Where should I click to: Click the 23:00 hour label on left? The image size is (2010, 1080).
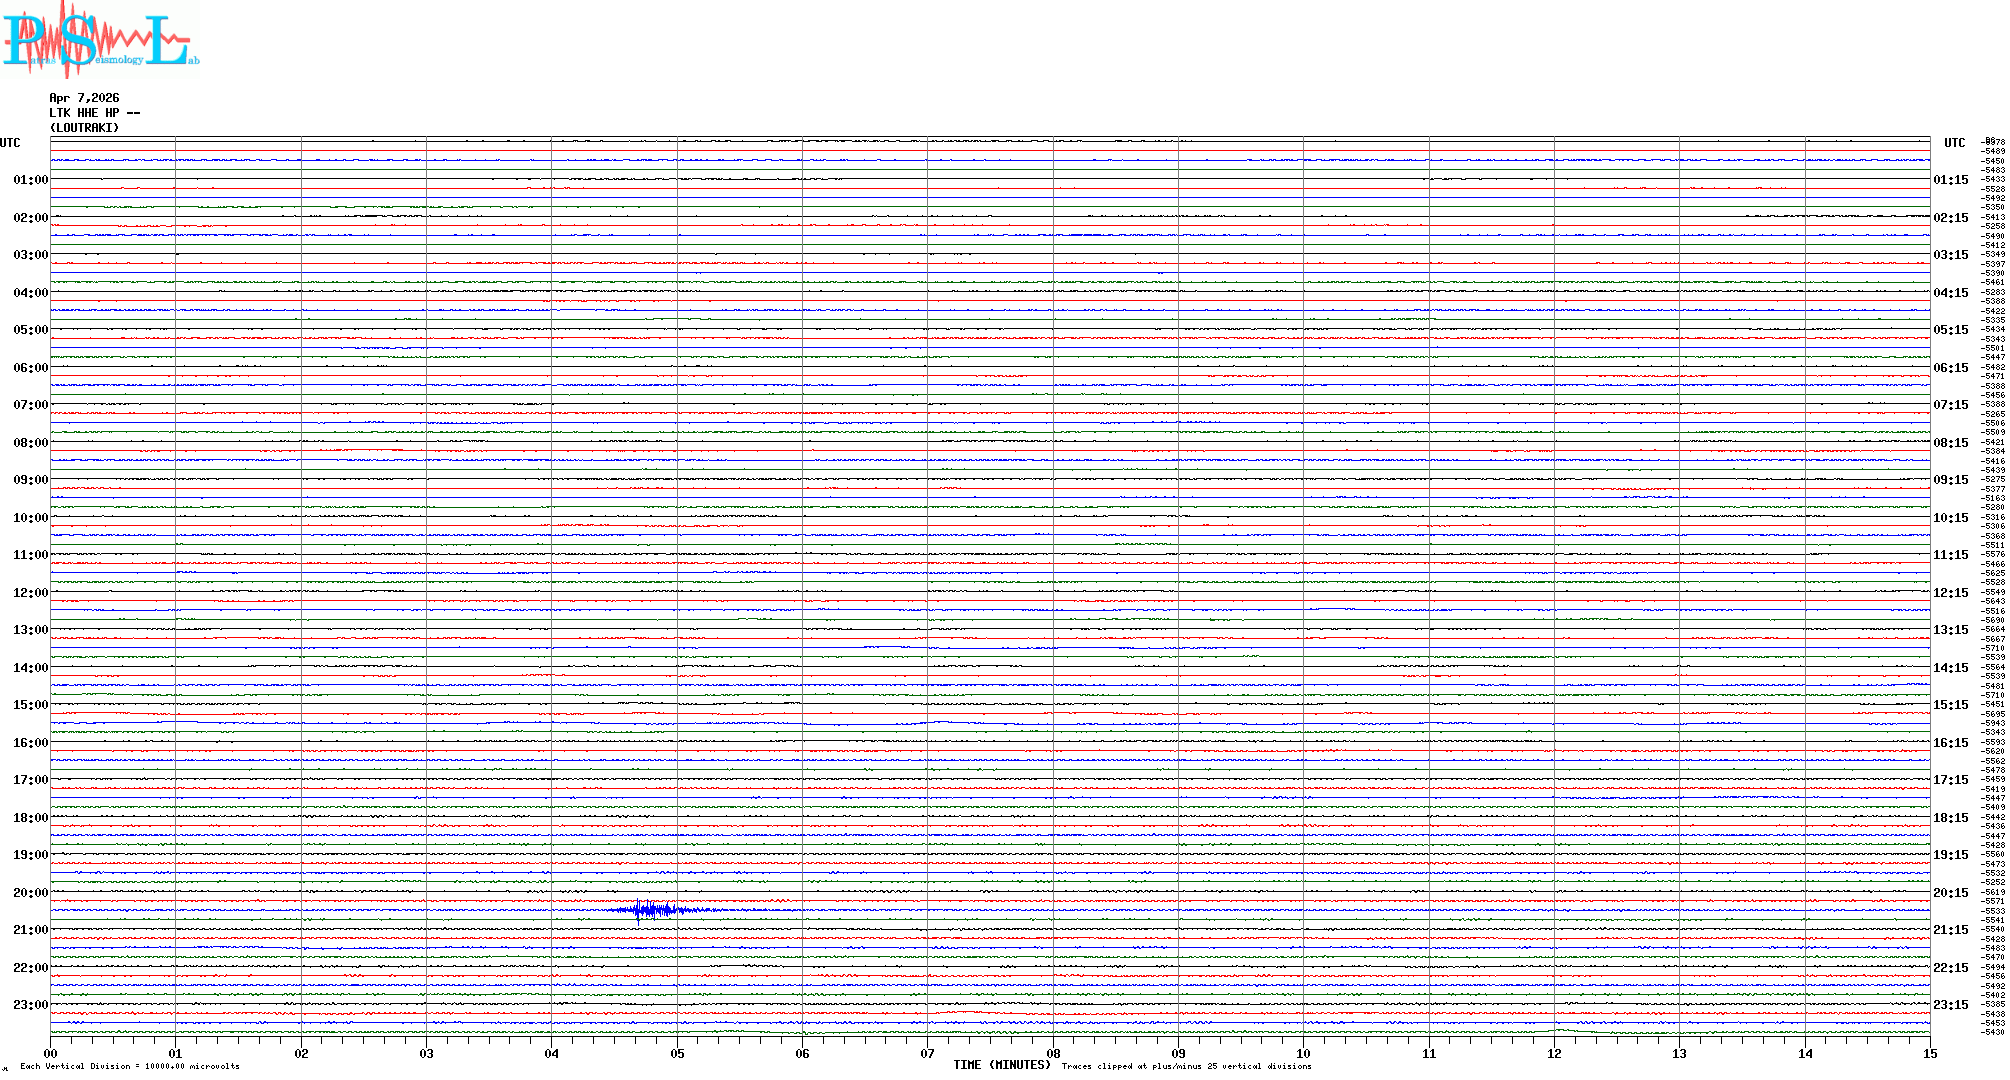coord(30,1005)
